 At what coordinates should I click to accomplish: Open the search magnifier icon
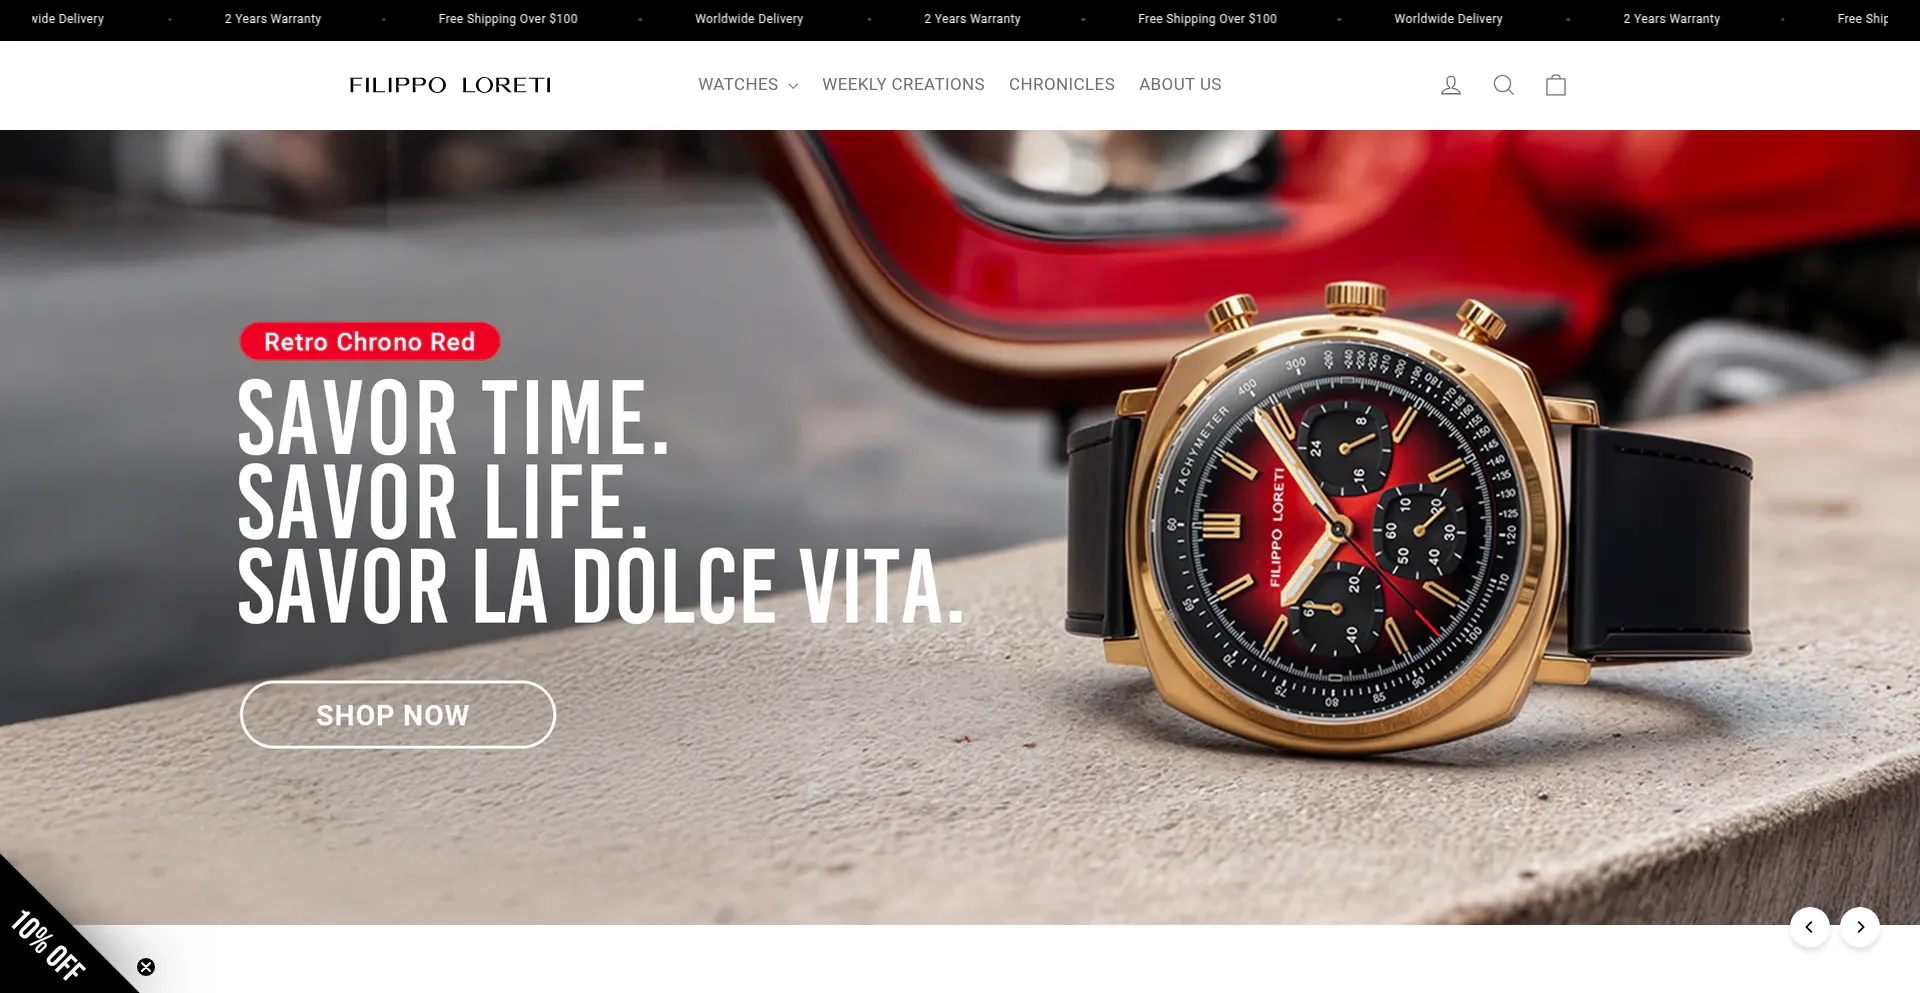(x=1503, y=85)
